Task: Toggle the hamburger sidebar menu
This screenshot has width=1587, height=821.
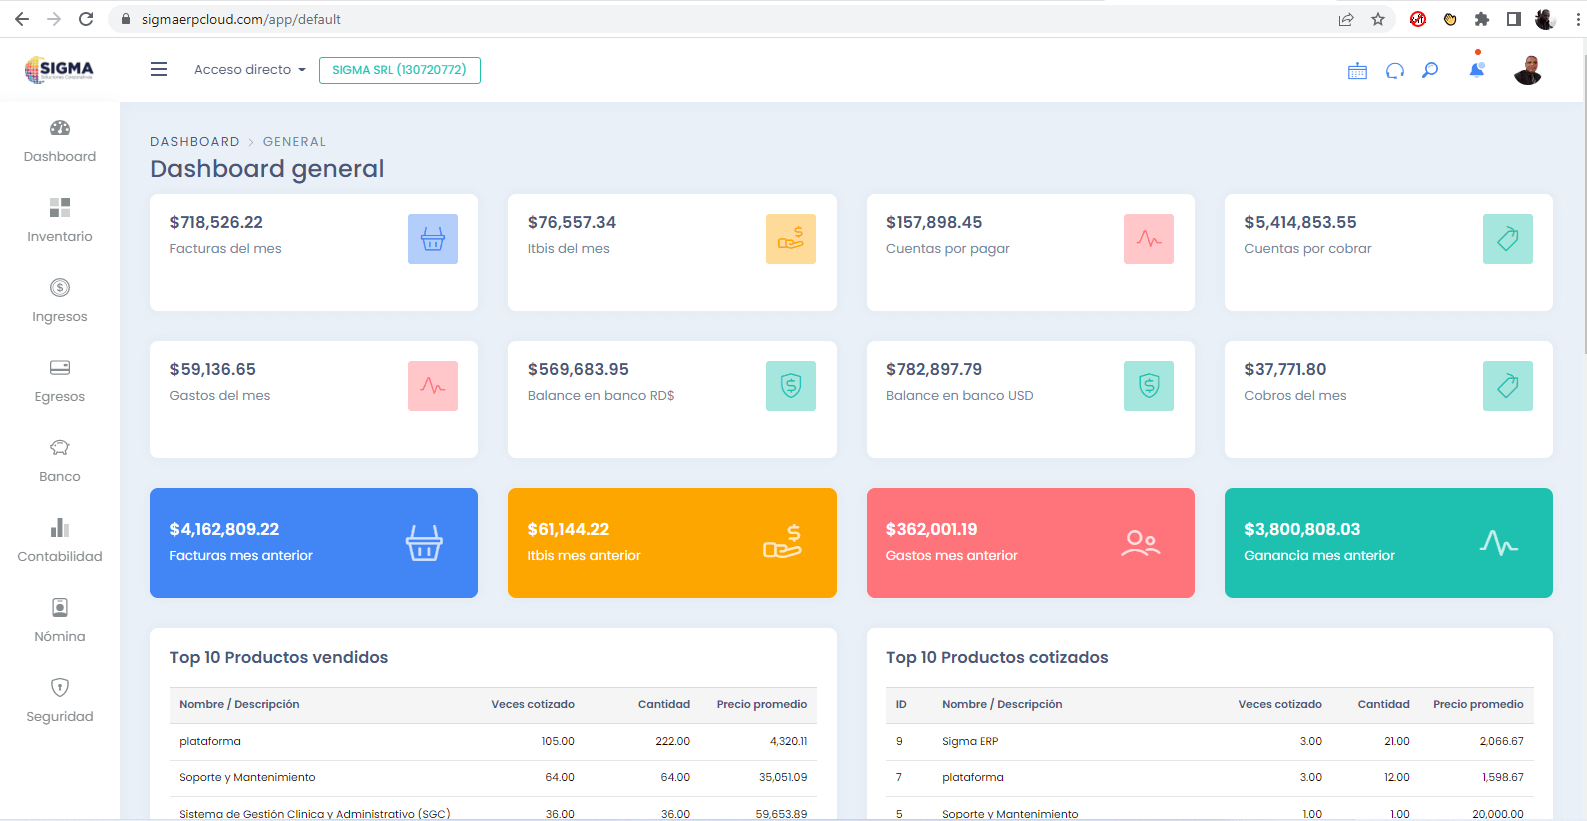Action: coord(159,69)
